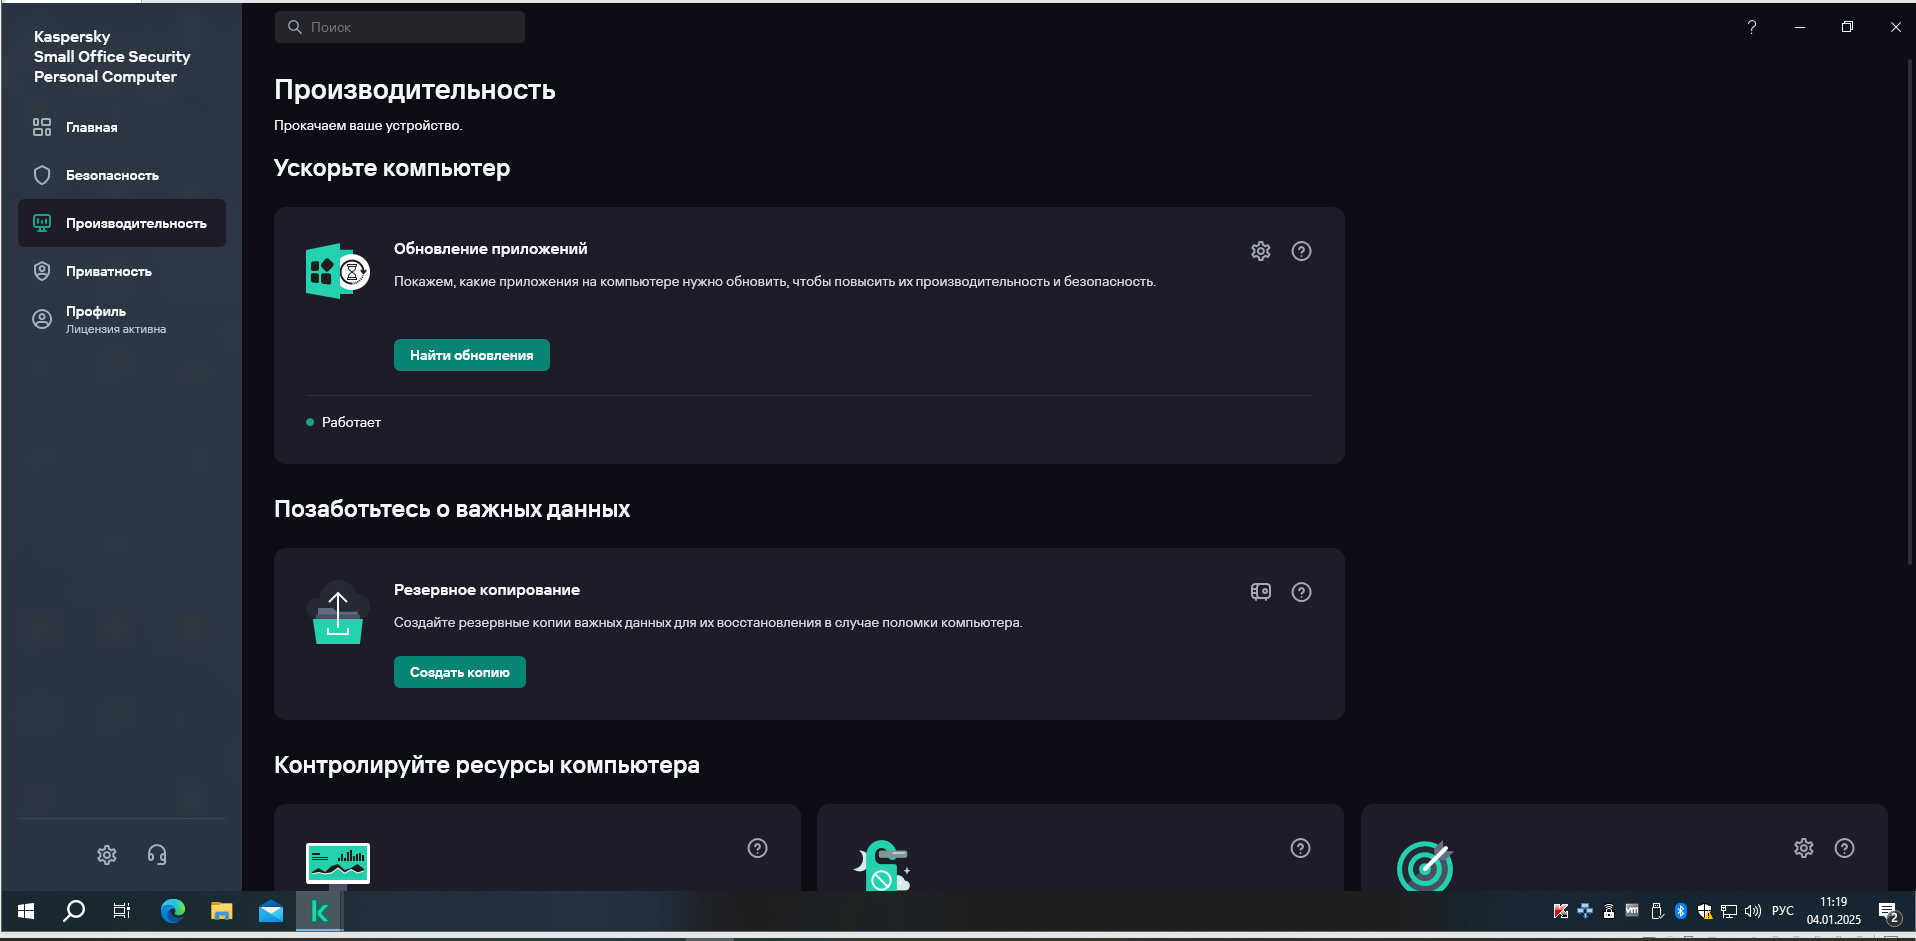Open support headset icon in sidebar
Viewport: 1916px width, 941px height.
coord(157,855)
